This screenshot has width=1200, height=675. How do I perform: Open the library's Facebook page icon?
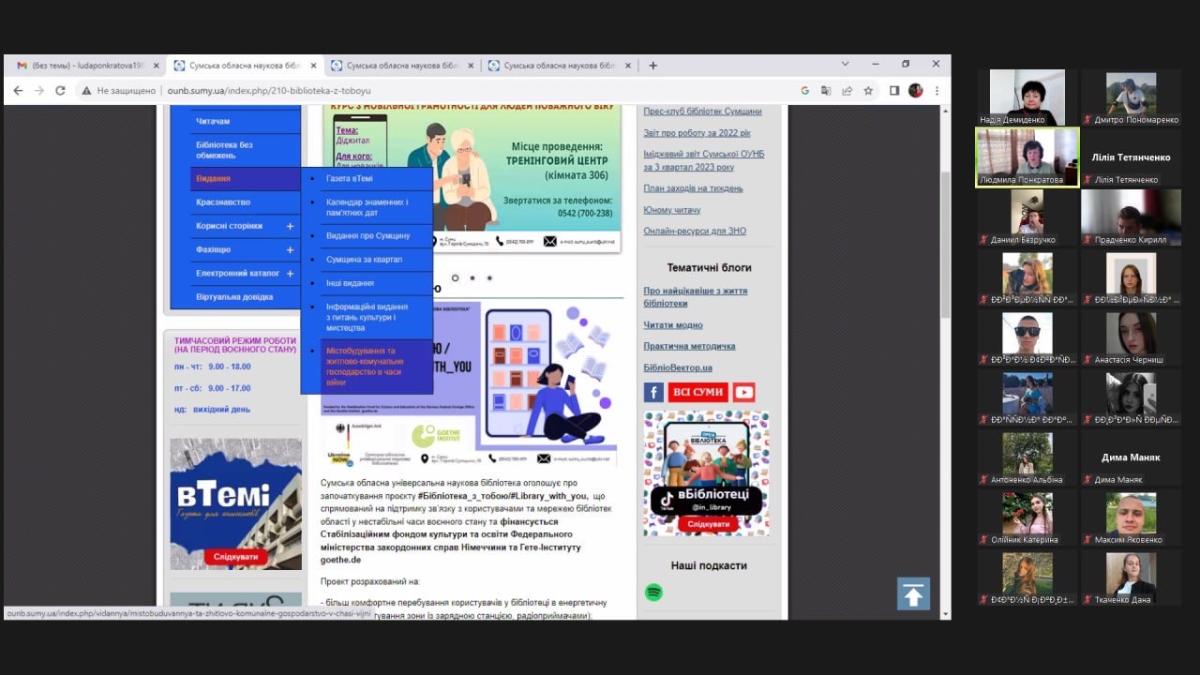coord(654,392)
